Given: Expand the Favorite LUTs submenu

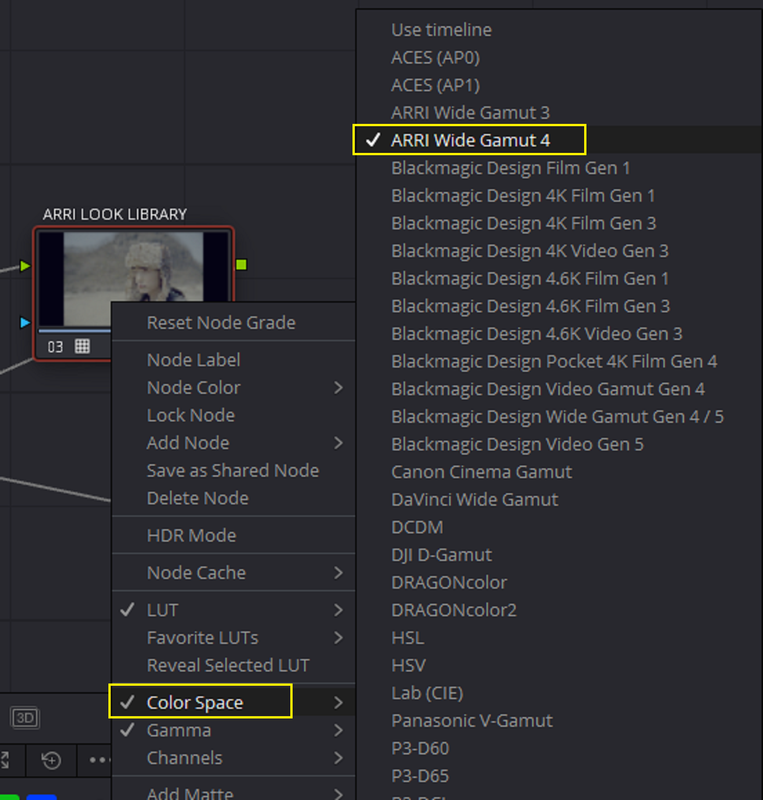Looking at the screenshot, I should [x=234, y=637].
